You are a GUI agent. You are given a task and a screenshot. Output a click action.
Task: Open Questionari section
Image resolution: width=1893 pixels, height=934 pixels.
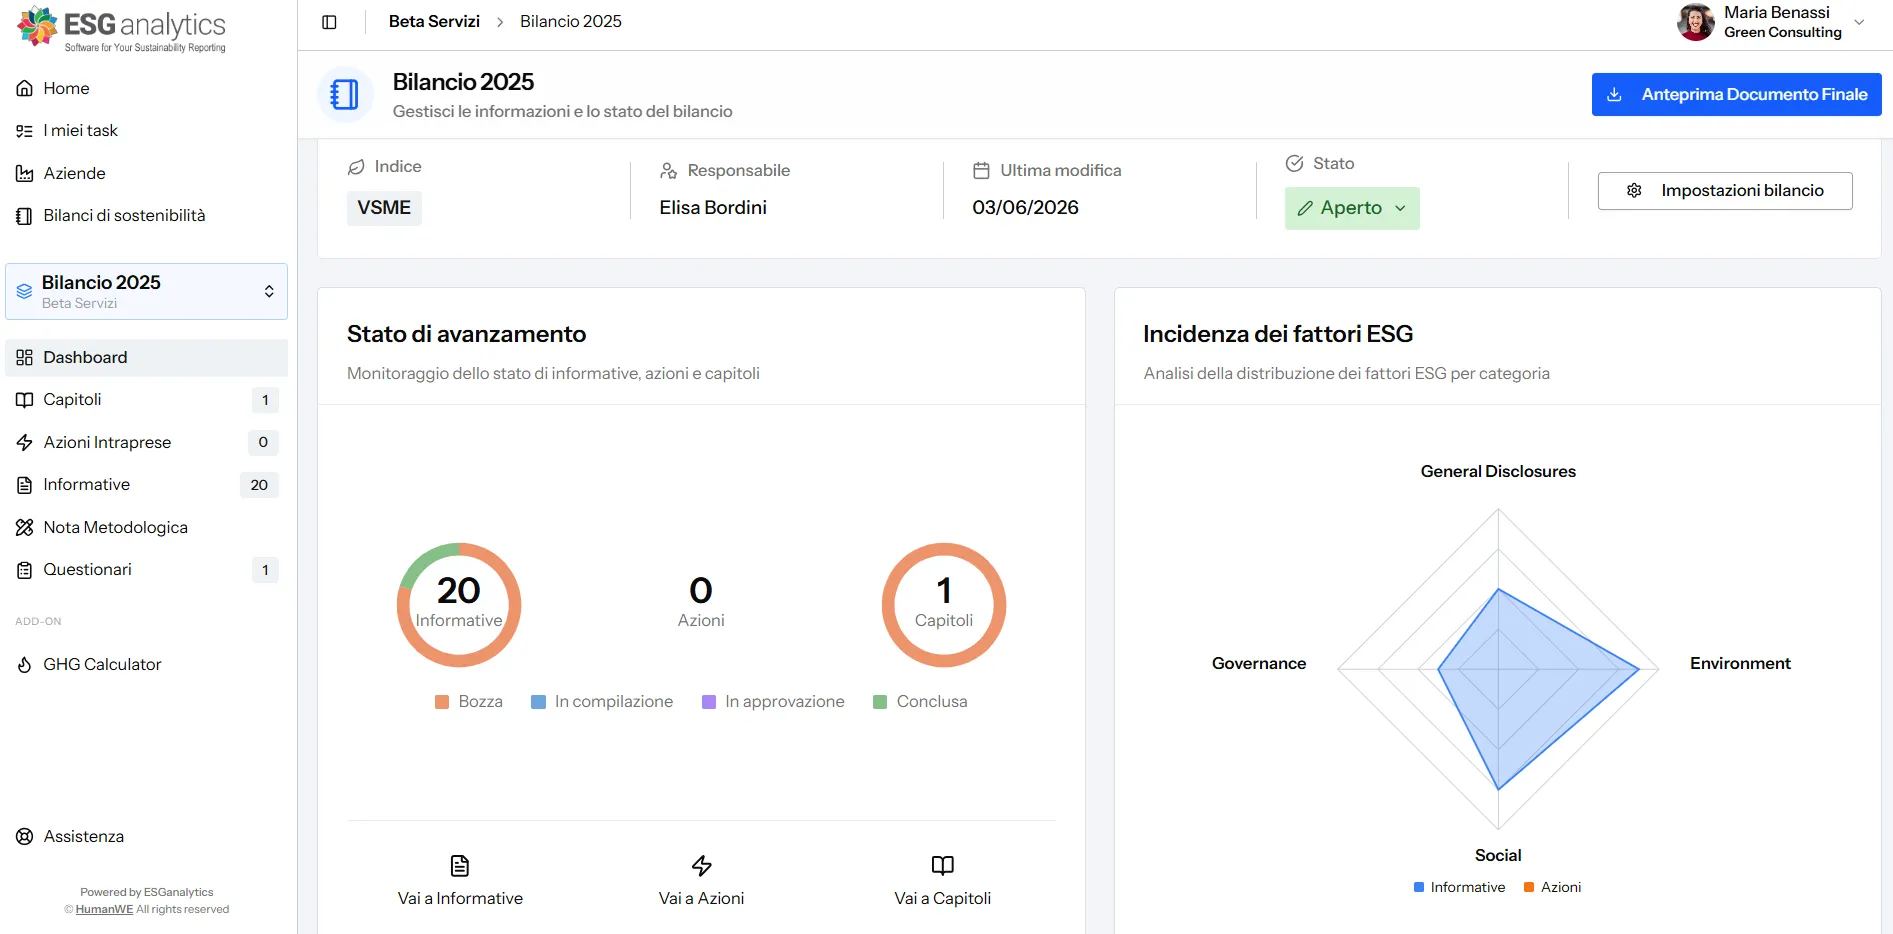(146, 569)
